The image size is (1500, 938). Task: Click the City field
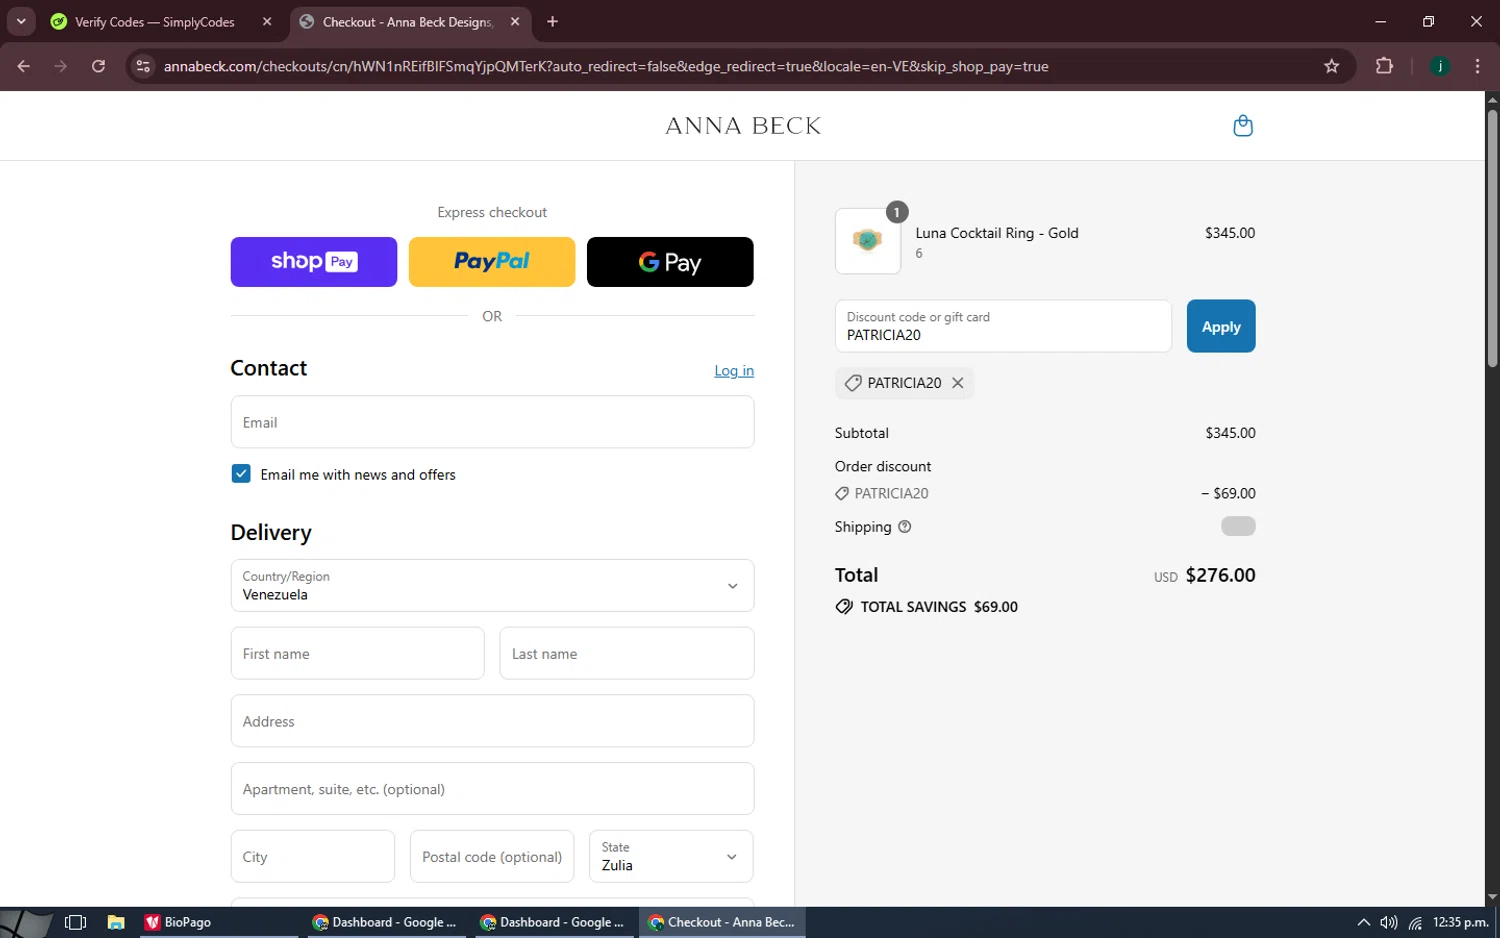313,857
